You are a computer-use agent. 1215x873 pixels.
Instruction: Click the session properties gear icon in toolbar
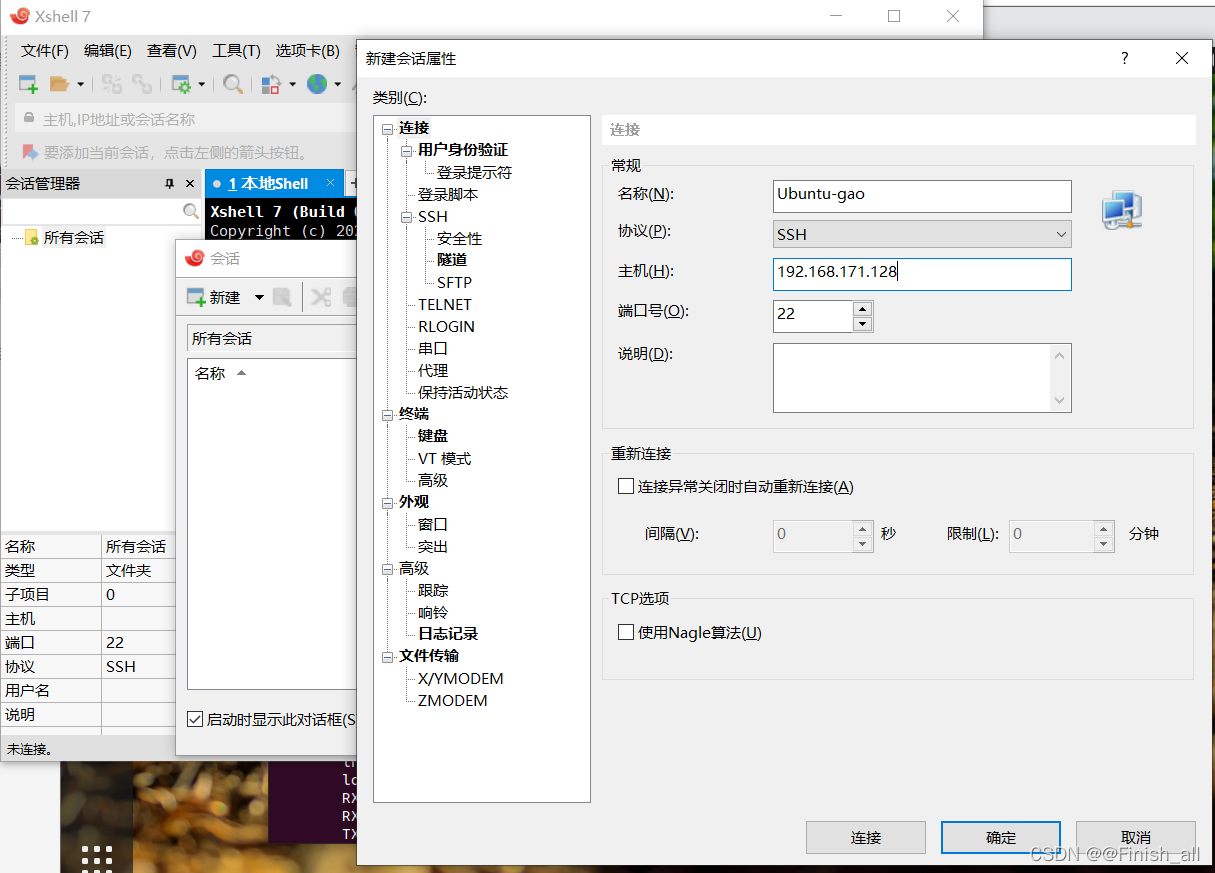pos(181,84)
